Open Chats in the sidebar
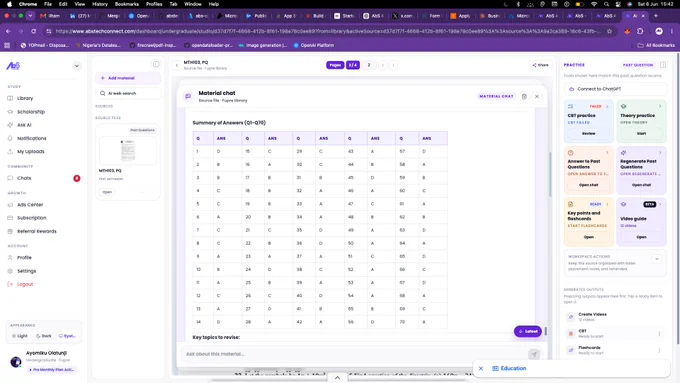Screen dimensions: 680x383 pos(24,178)
